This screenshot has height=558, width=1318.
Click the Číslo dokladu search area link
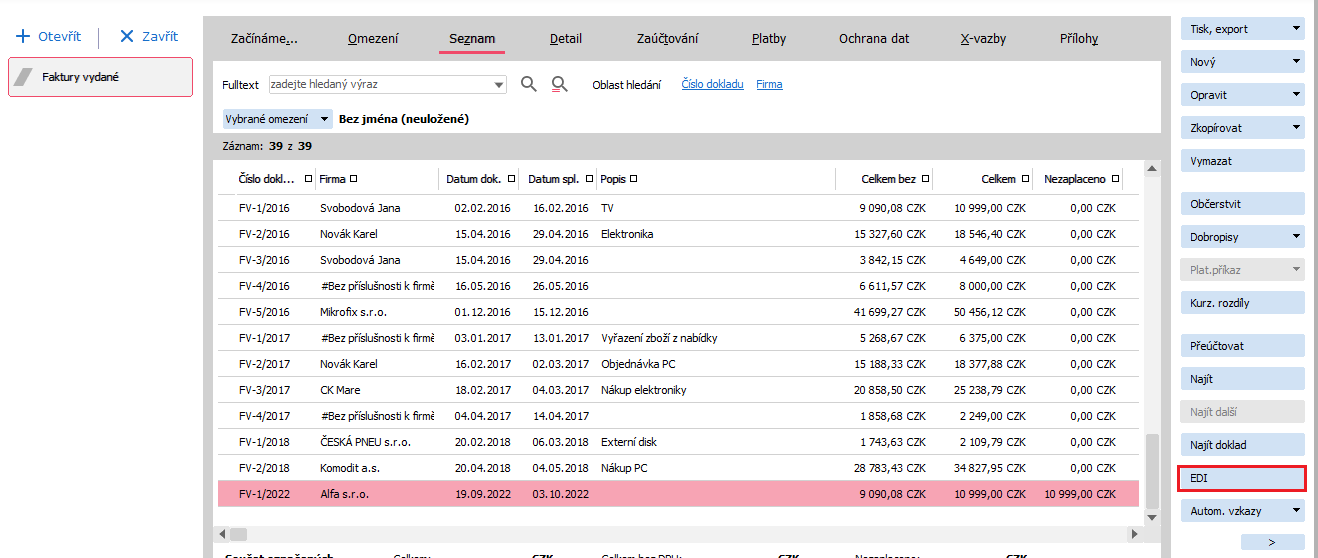712,85
